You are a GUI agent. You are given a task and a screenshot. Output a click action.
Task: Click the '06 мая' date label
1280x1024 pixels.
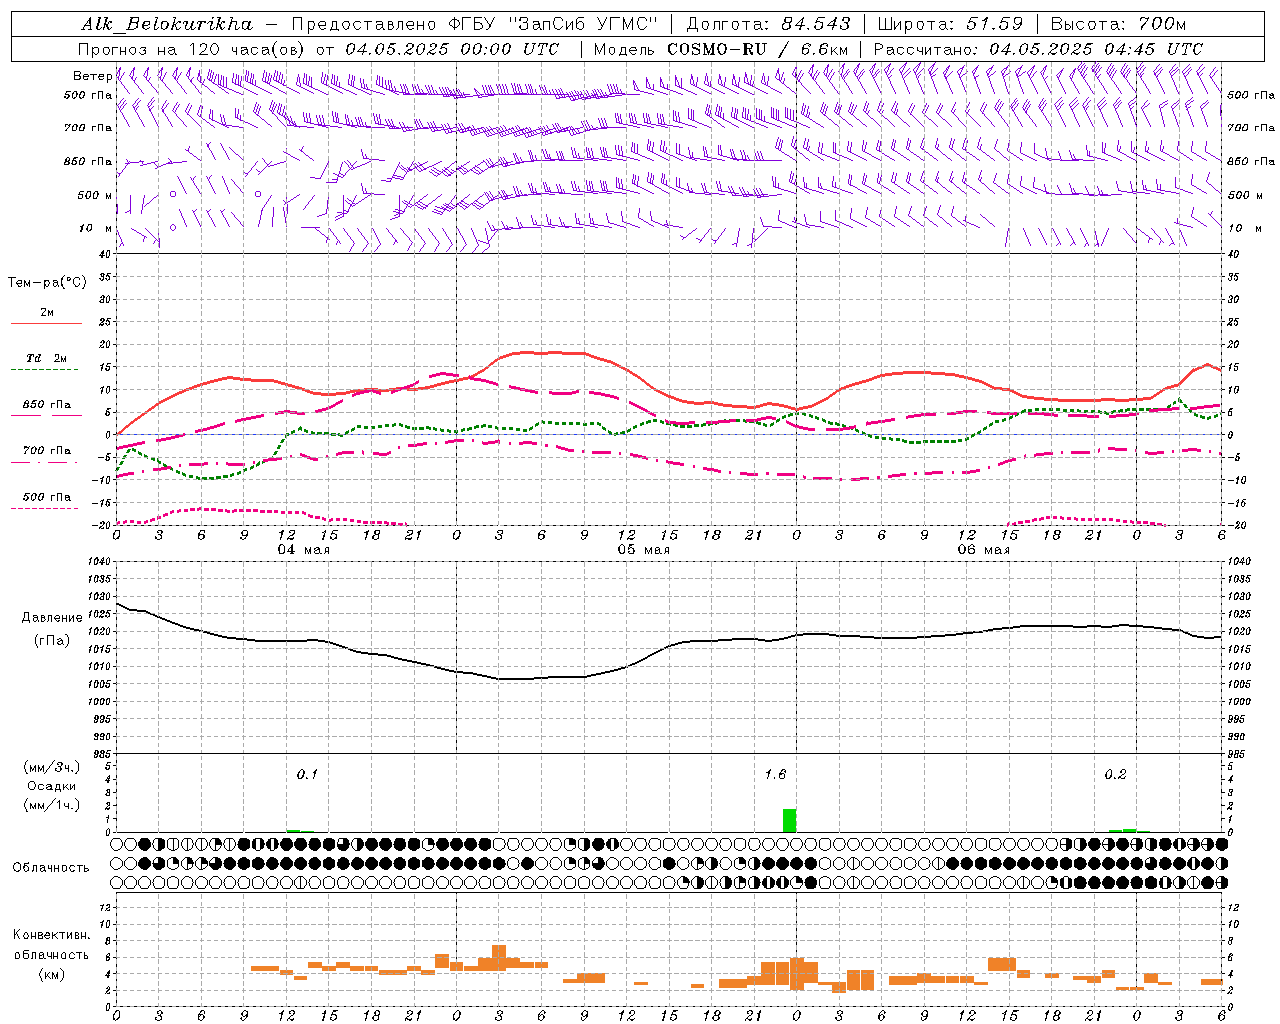[983, 550]
